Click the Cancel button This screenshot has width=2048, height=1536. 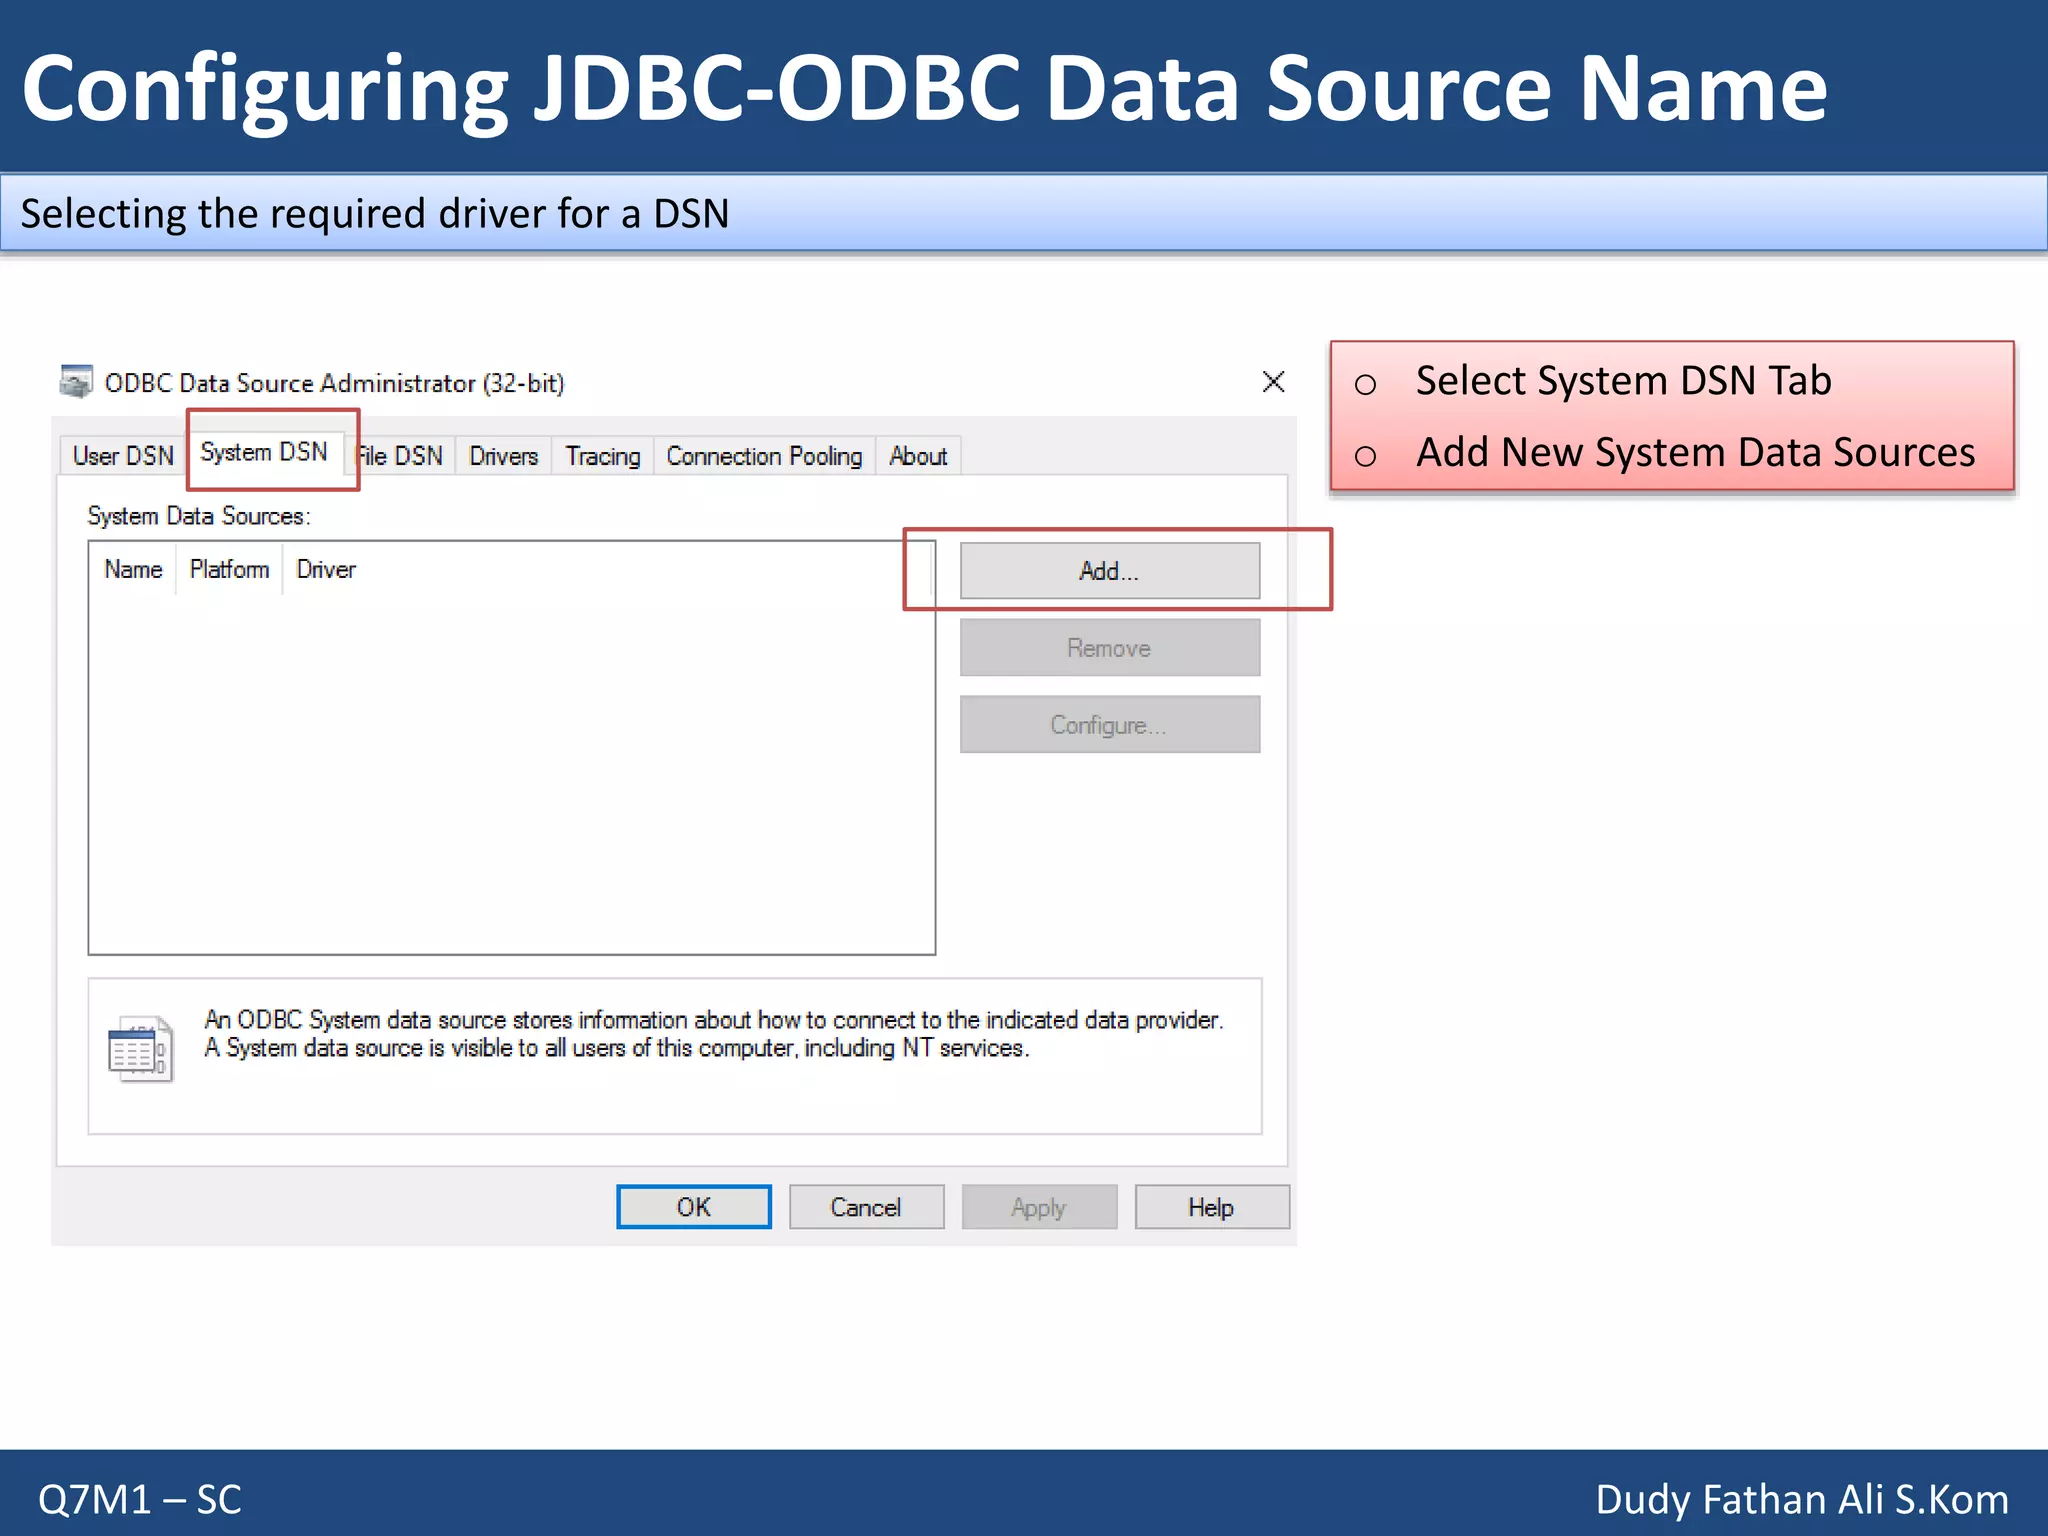[x=866, y=1207]
